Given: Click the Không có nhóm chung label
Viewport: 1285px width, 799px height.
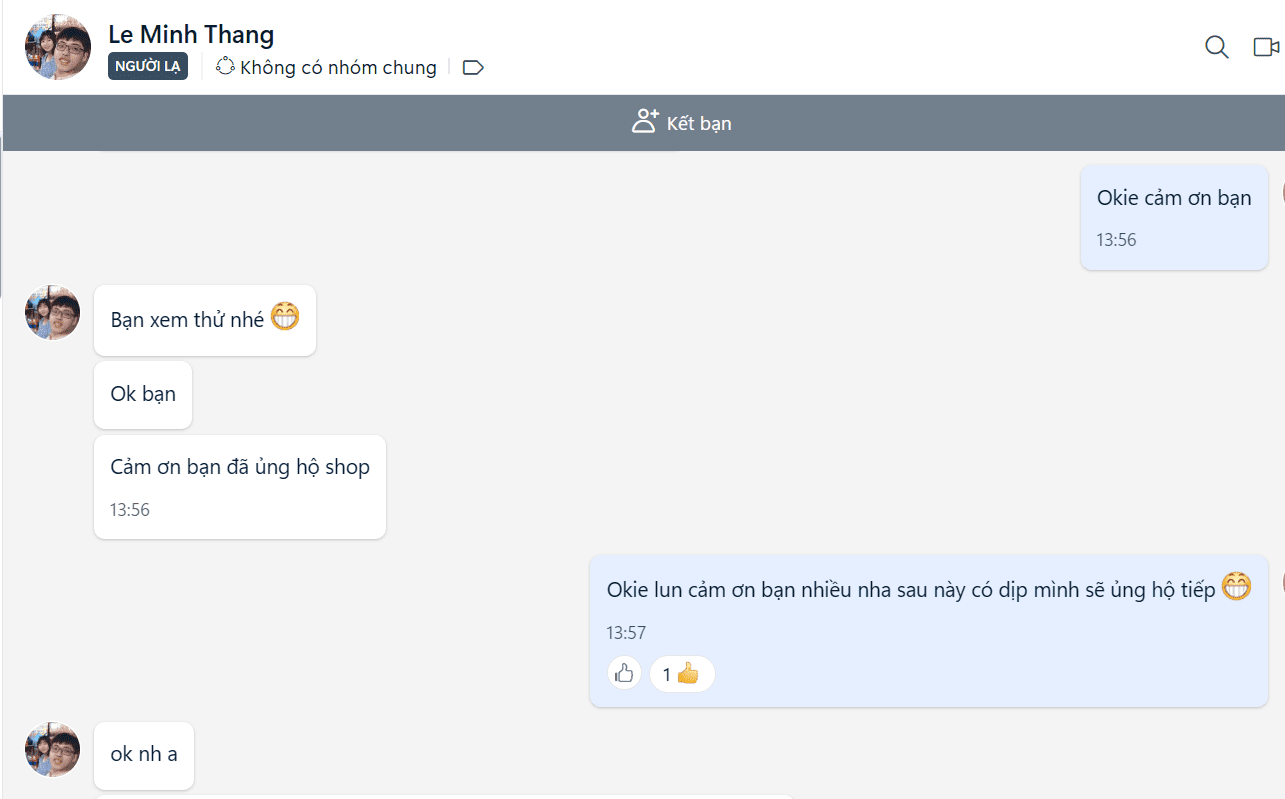Looking at the screenshot, I should tap(338, 67).
